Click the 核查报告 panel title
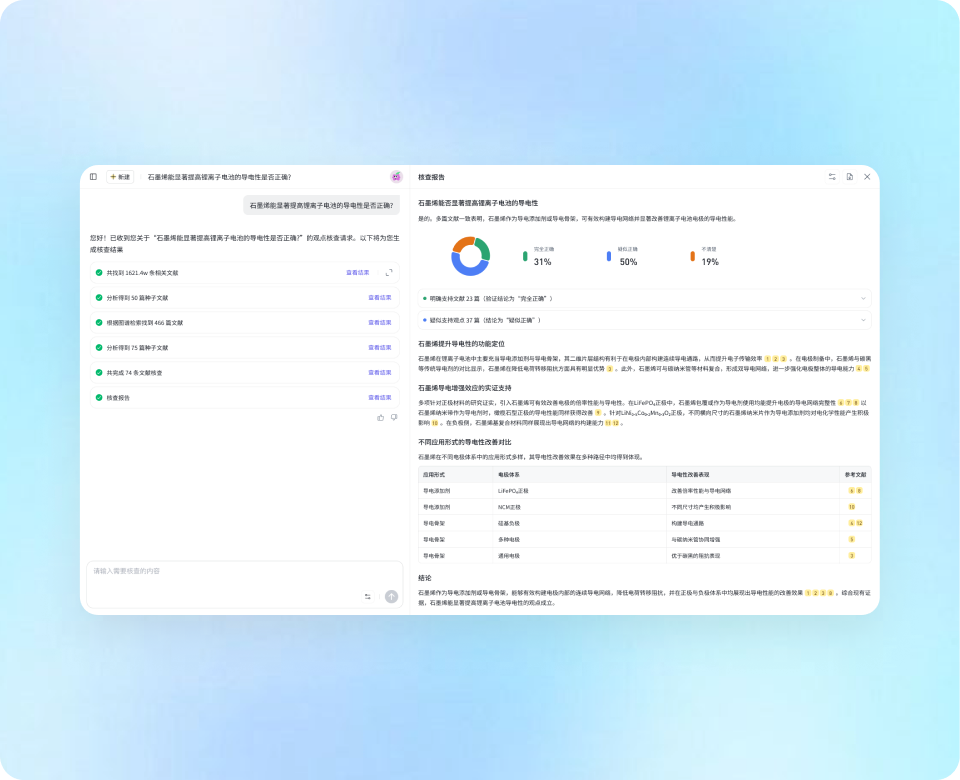 coord(432,177)
